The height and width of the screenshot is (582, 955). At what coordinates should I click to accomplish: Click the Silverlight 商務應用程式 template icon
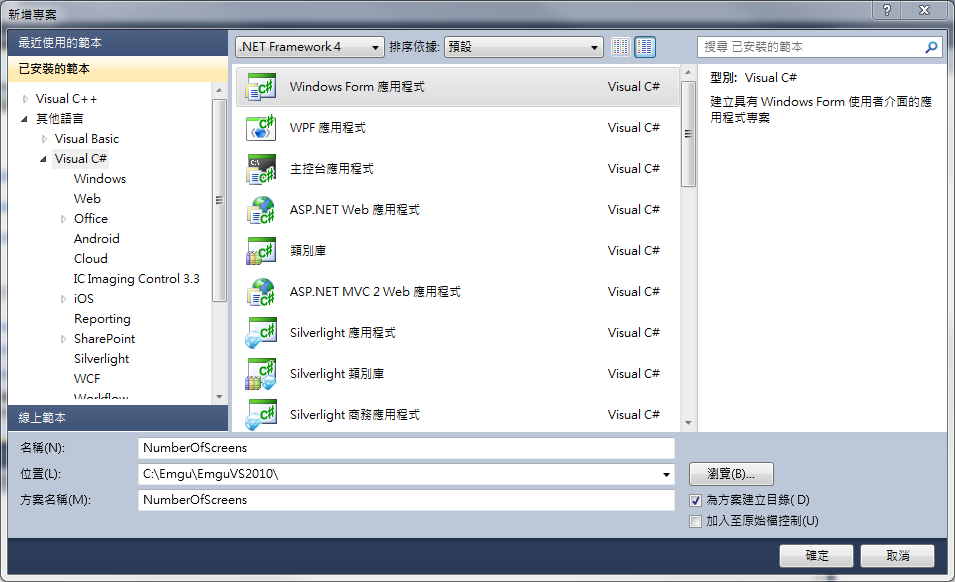pos(261,415)
